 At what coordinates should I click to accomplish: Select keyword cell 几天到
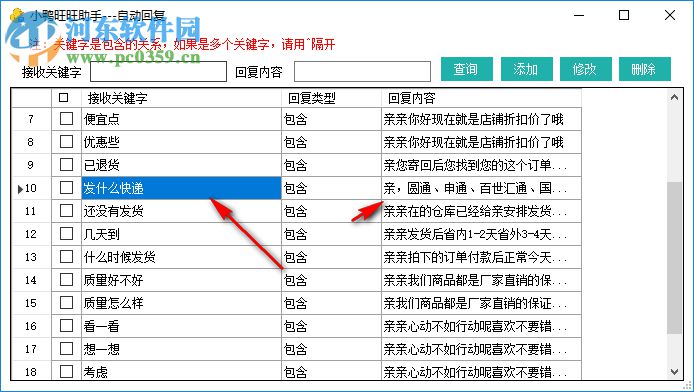click(181, 234)
